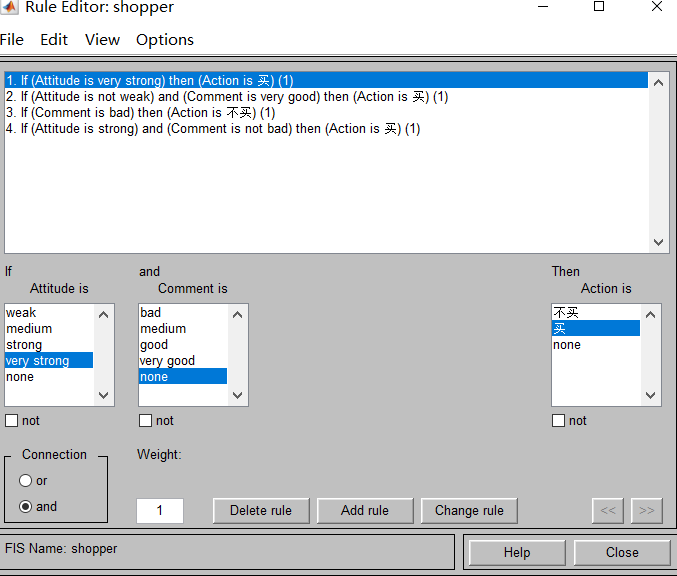Close the window with the X
The width and height of the screenshot is (677, 576).
click(657, 6)
